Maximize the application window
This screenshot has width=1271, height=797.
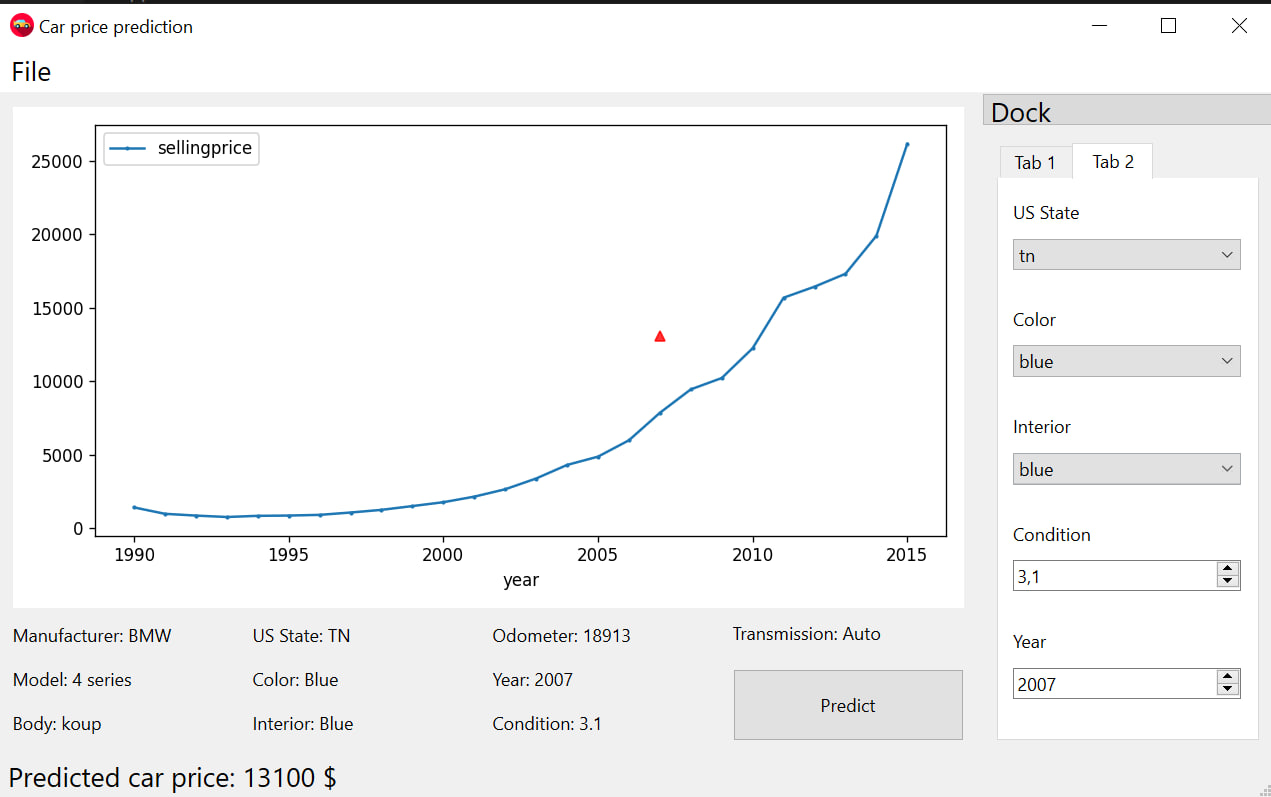tap(1168, 26)
